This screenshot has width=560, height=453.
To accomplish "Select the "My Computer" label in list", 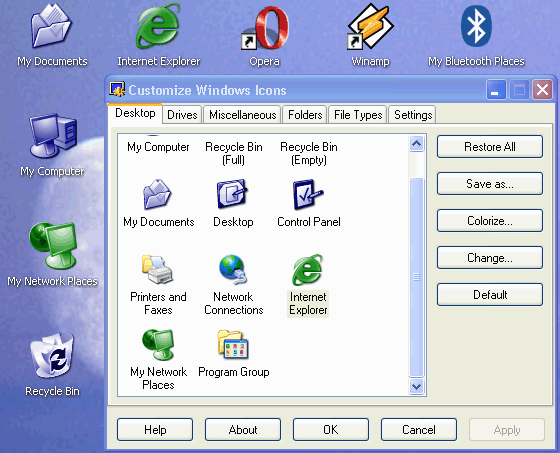I will coord(158,147).
